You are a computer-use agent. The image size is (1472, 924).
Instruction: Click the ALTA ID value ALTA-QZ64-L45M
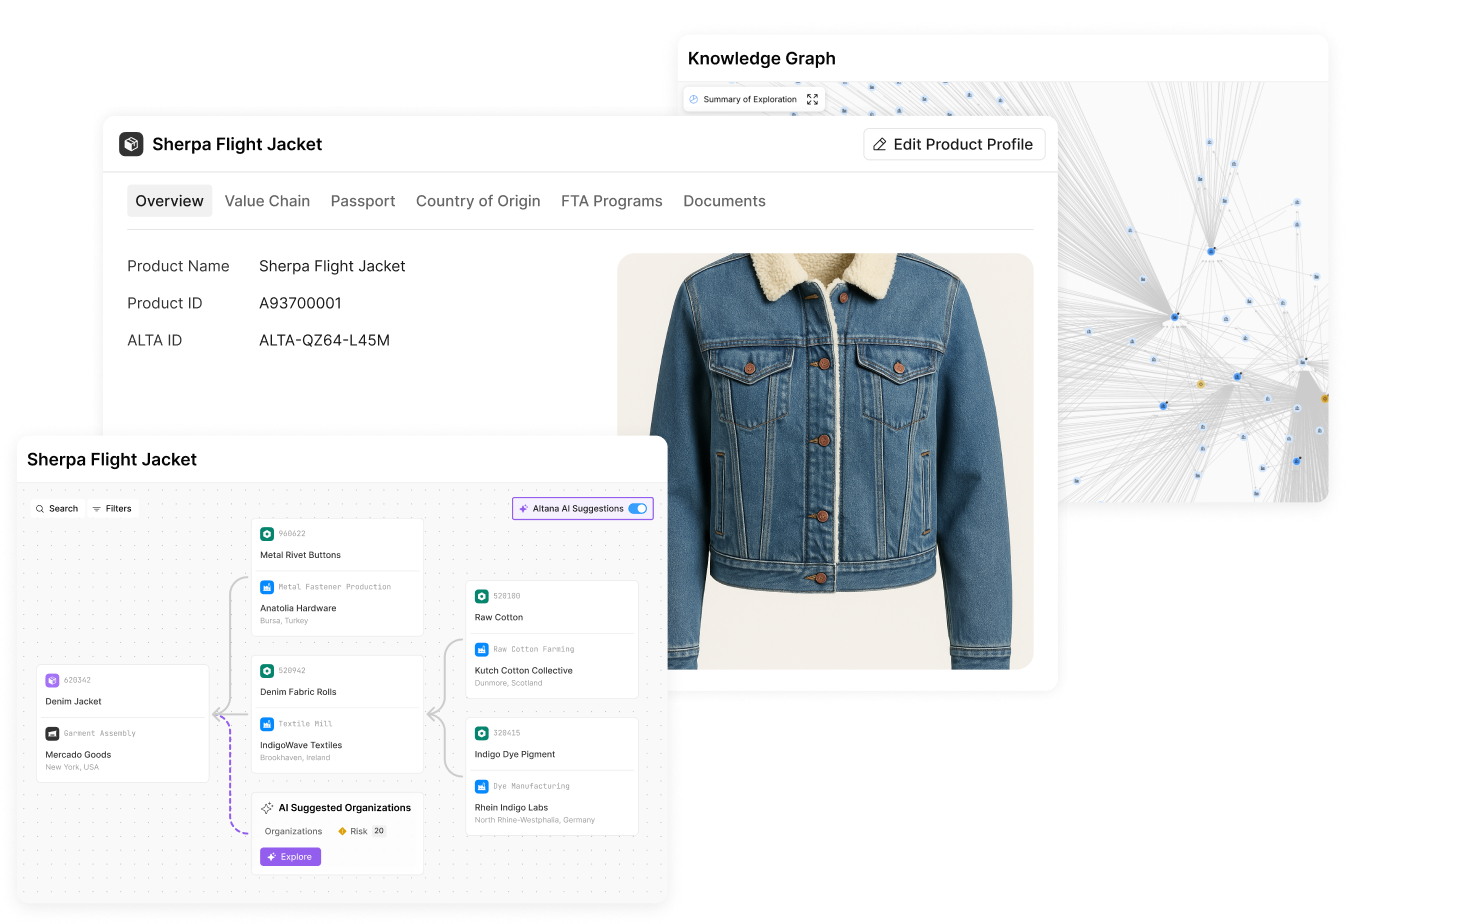coord(324,340)
